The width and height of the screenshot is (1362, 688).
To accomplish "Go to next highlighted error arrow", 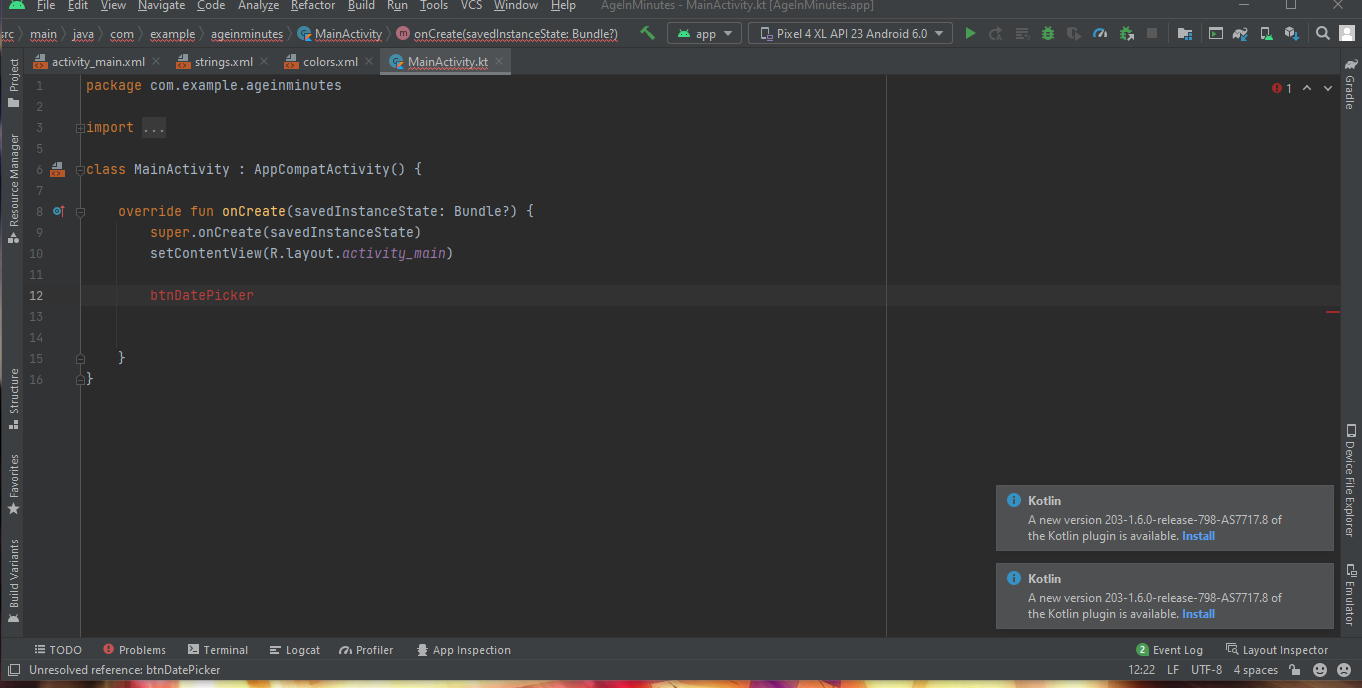I will (x=1328, y=88).
